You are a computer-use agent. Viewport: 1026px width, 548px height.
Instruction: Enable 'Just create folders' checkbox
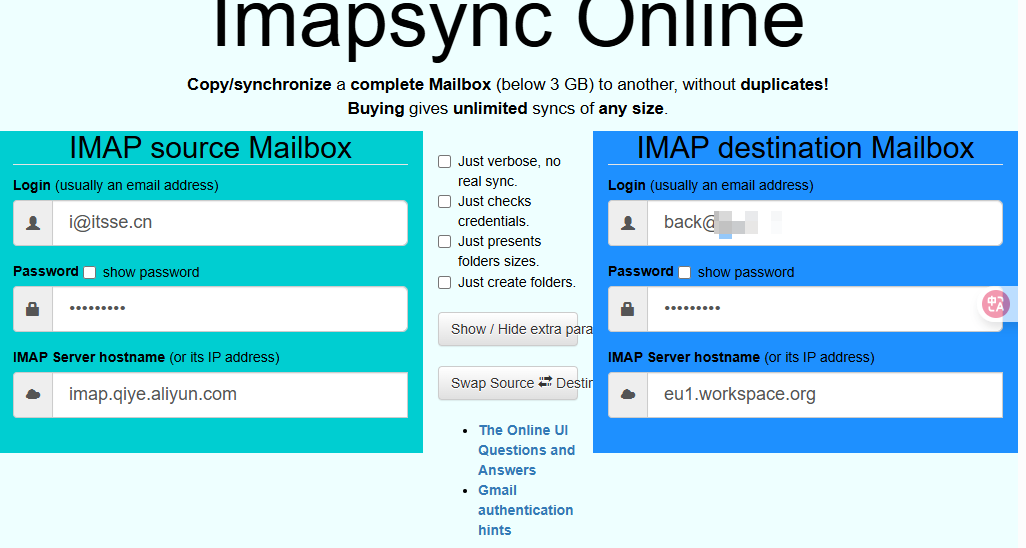pos(444,282)
